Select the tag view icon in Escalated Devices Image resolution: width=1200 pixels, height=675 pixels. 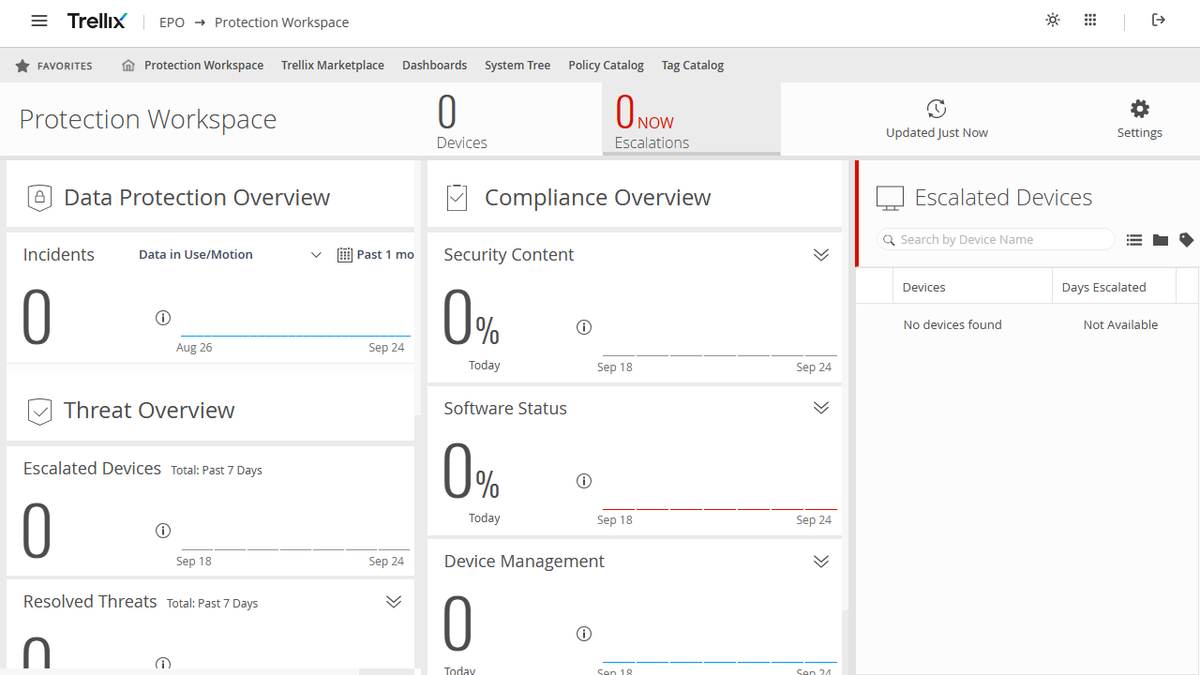[x=1188, y=239]
